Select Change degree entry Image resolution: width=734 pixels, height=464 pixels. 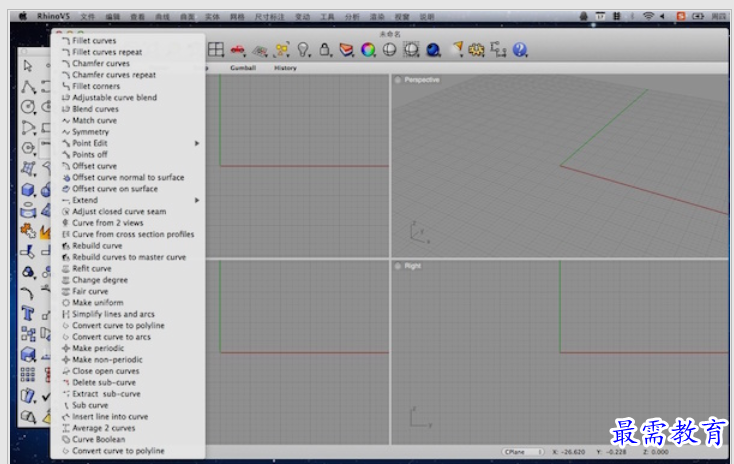pos(100,280)
